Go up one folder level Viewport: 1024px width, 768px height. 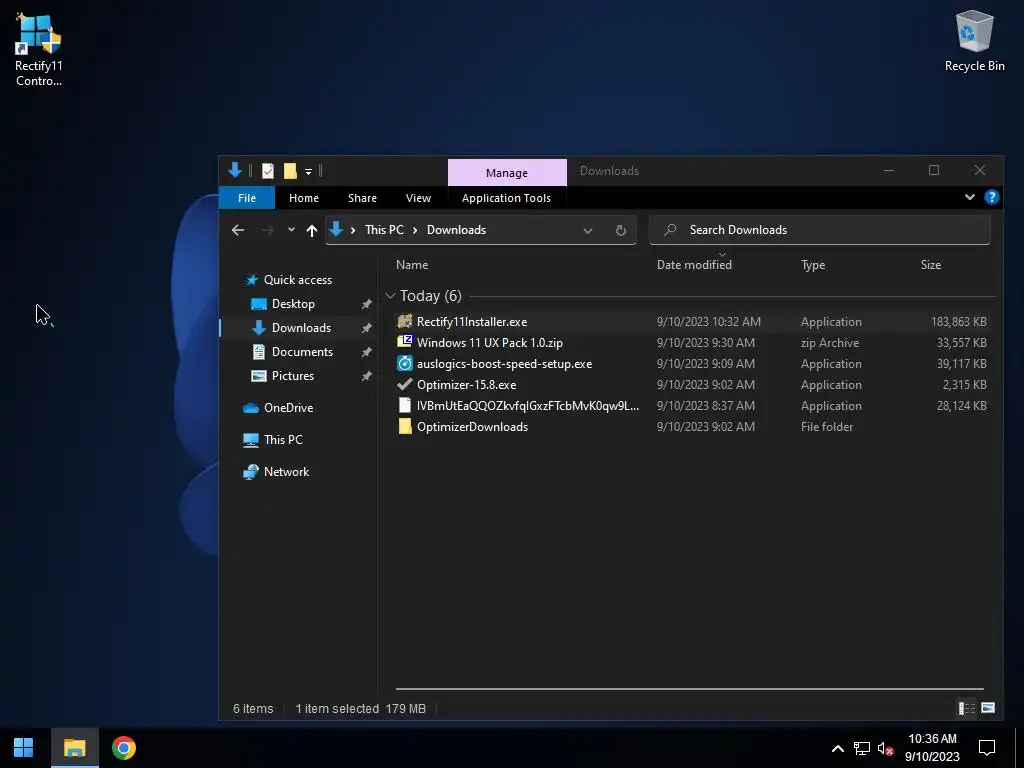pos(312,230)
